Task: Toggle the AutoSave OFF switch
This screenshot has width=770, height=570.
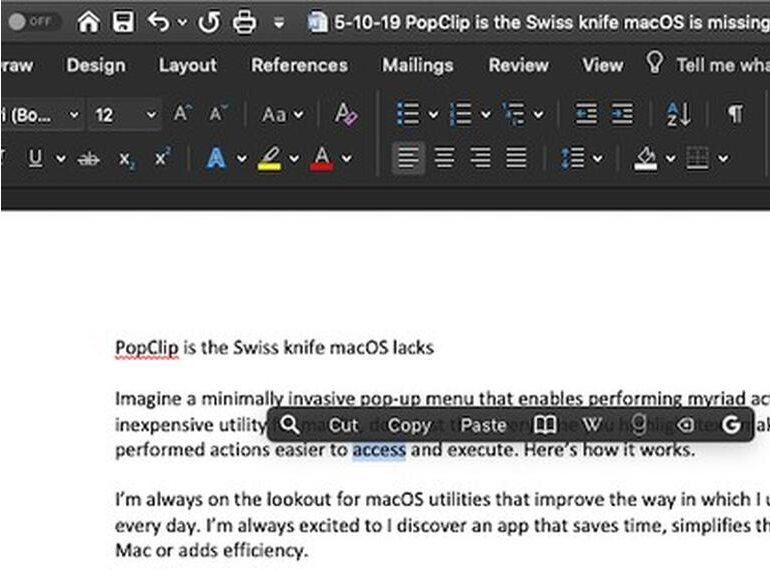Action: [x=33, y=22]
